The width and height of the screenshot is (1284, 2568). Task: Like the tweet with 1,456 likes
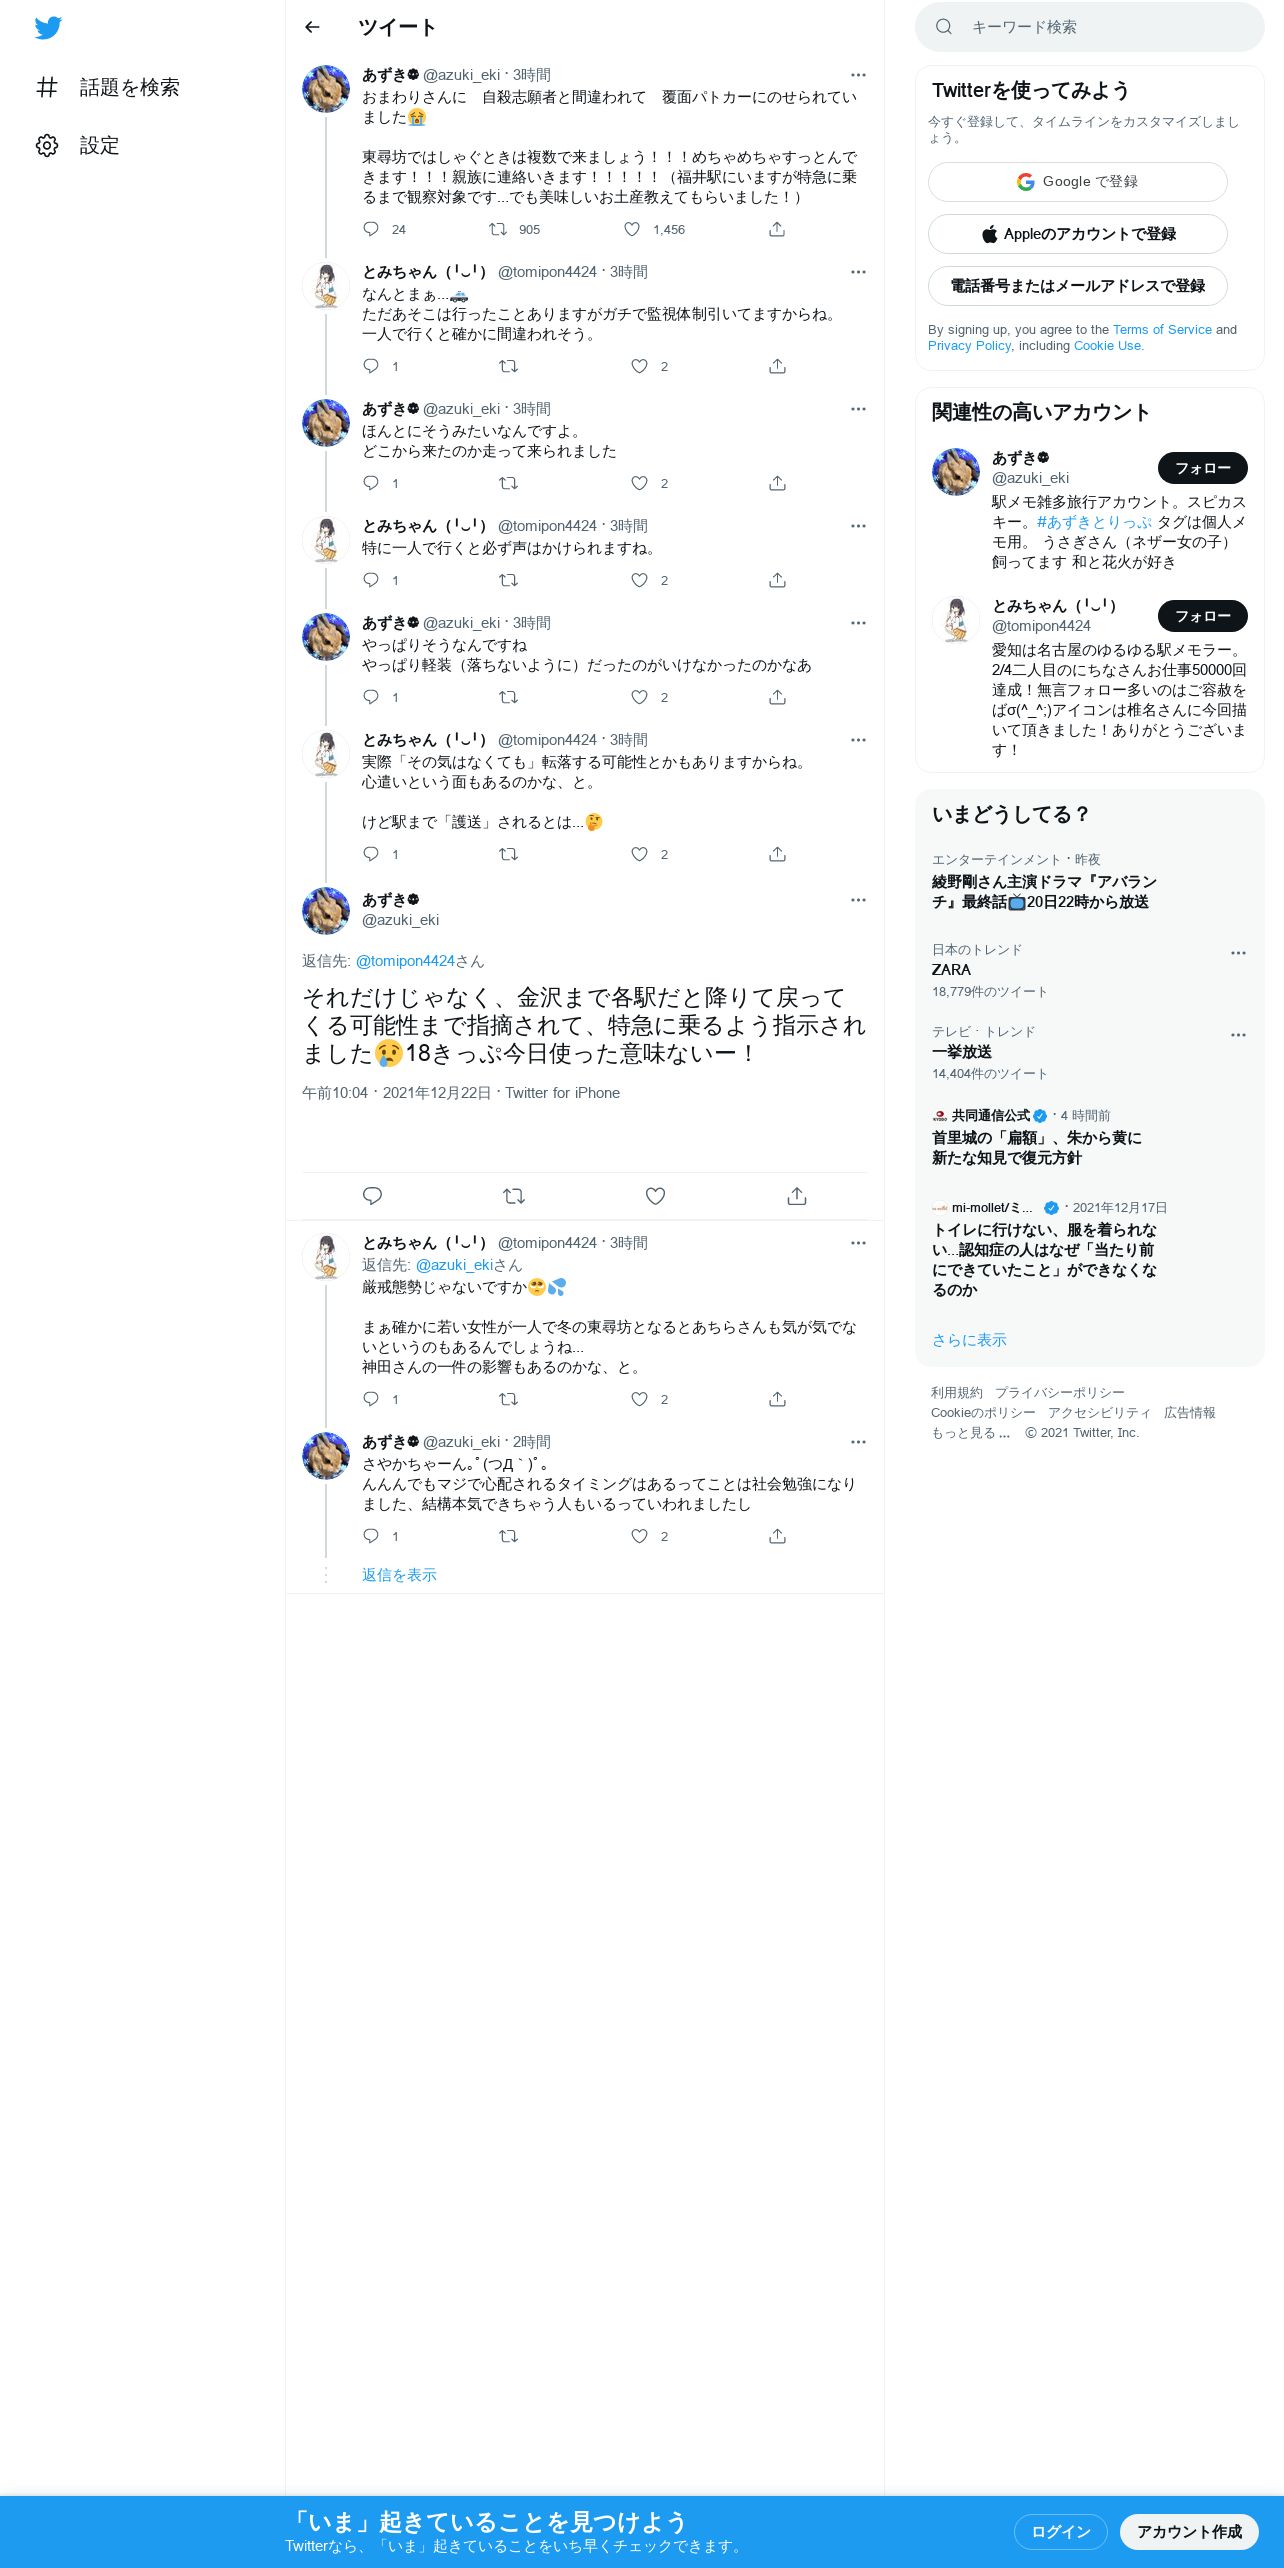(632, 229)
